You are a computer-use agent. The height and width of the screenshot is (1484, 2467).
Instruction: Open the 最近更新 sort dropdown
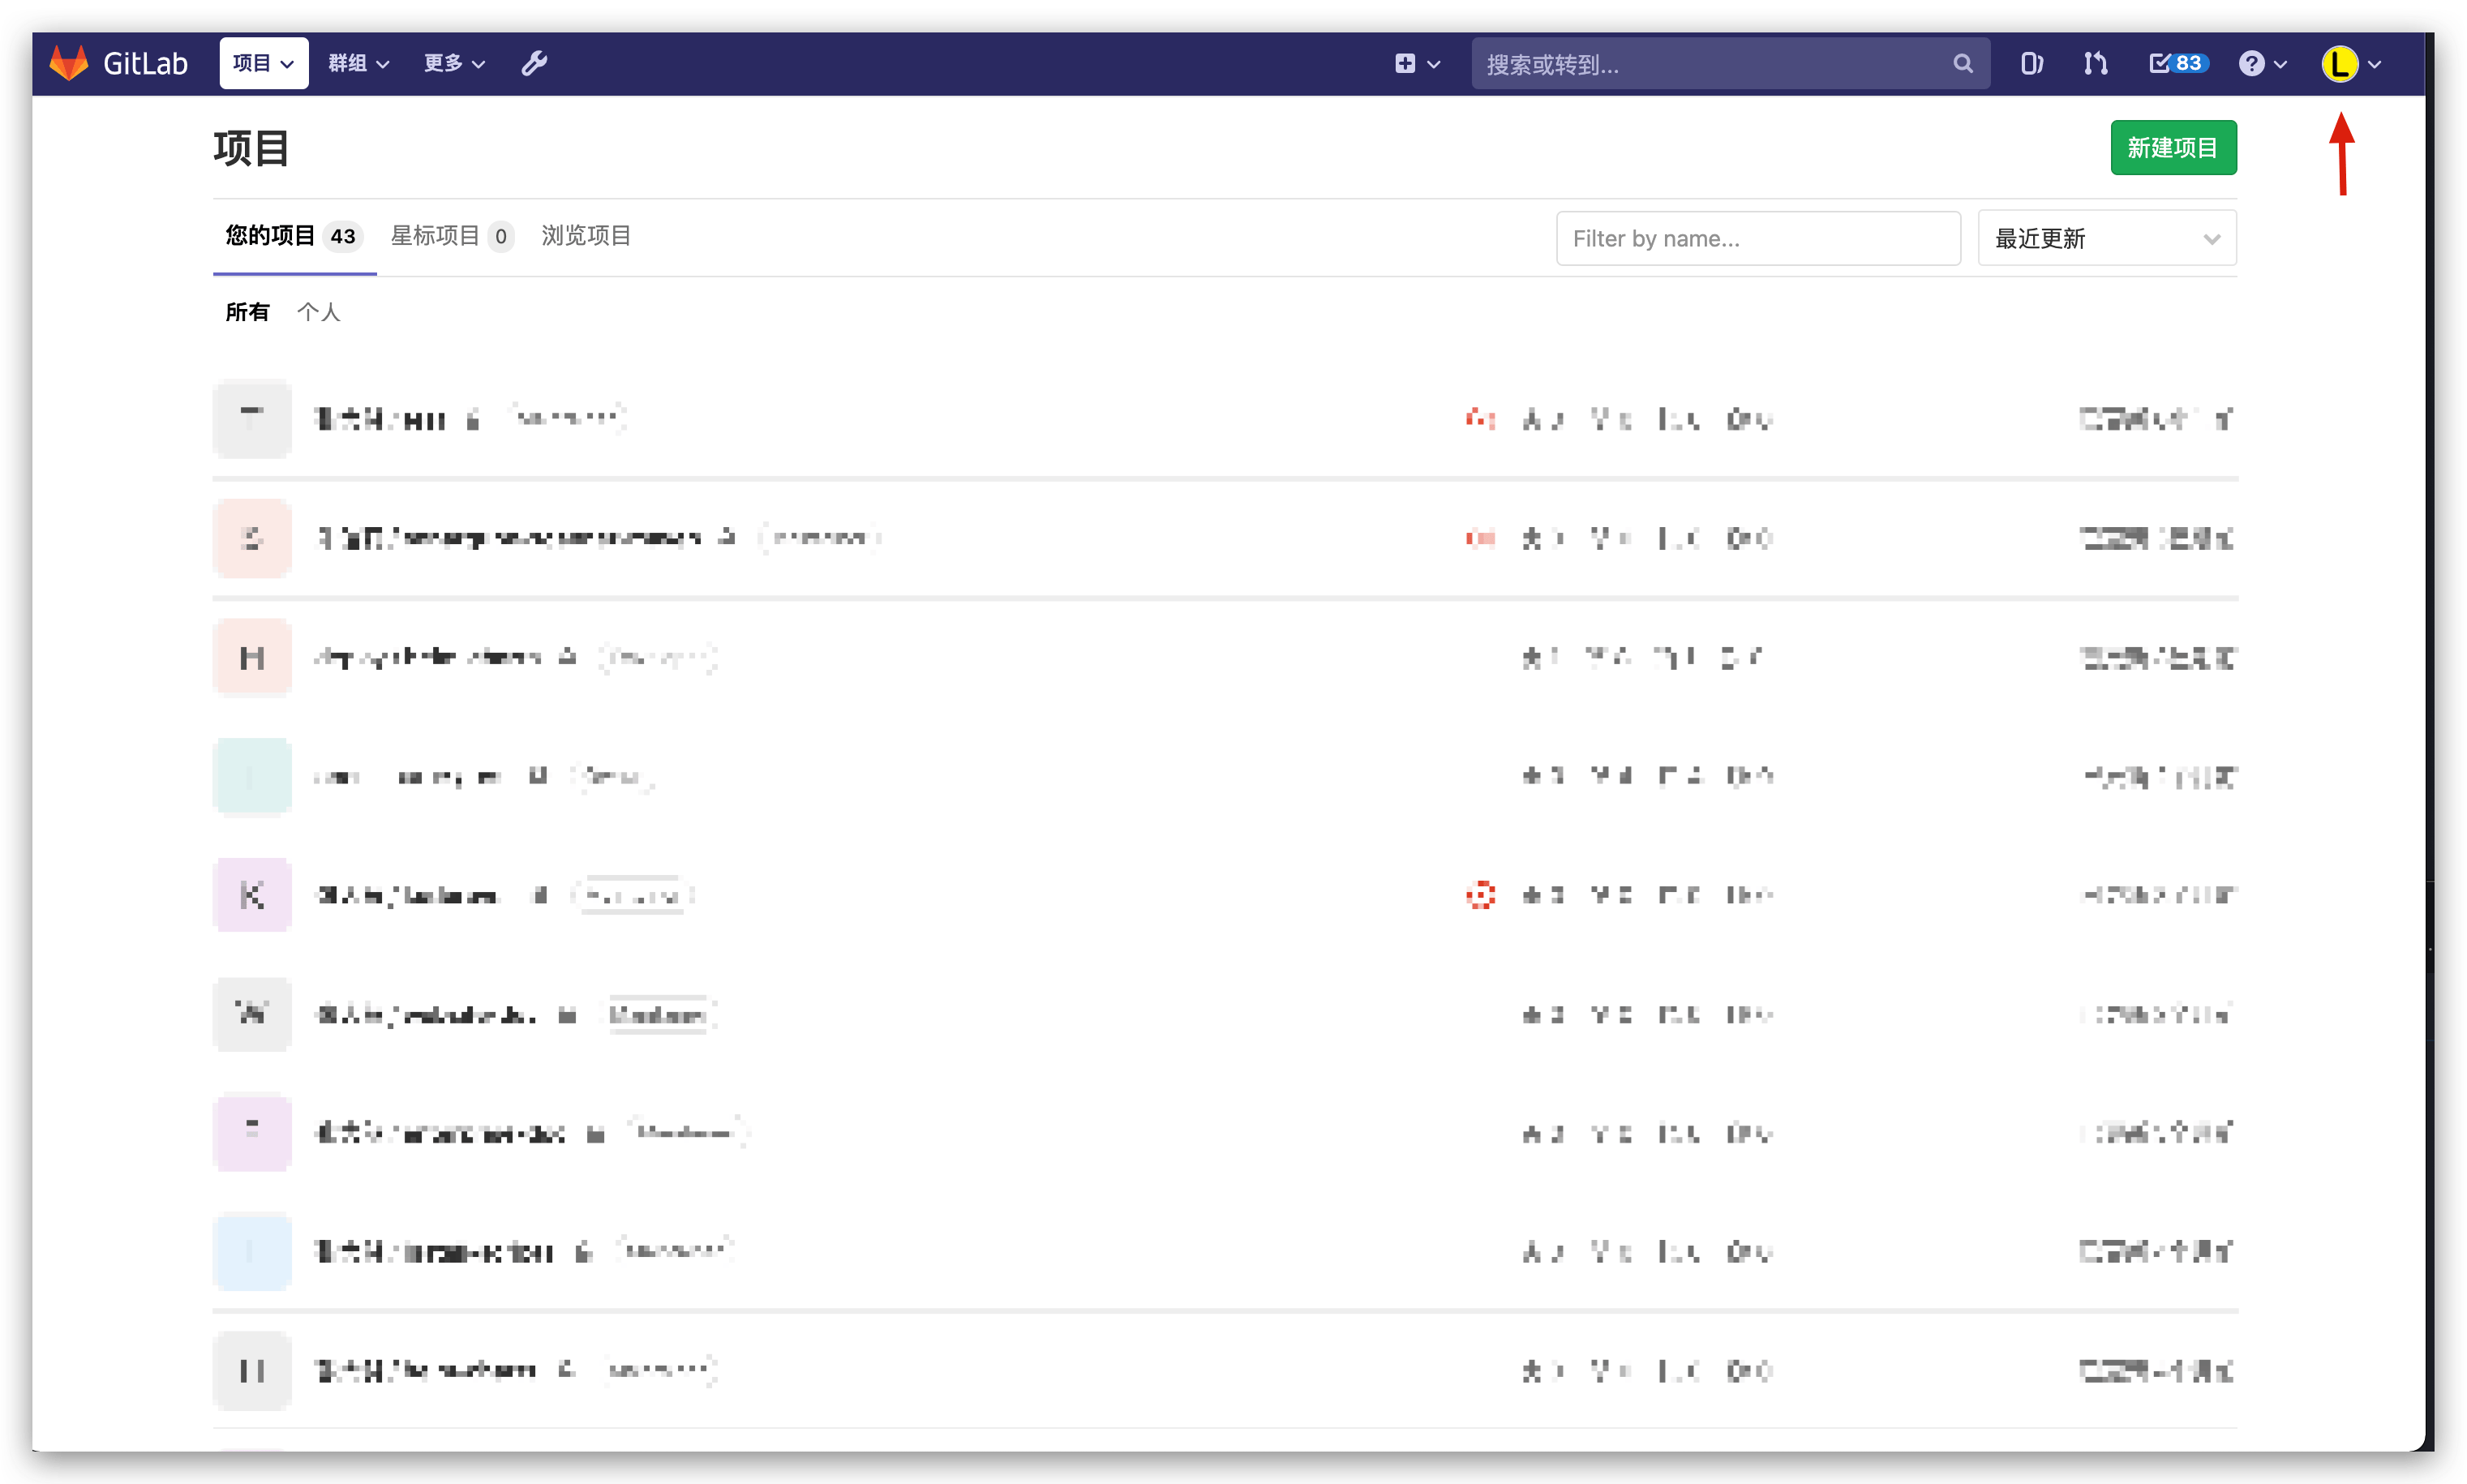[x=2106, y=238]
